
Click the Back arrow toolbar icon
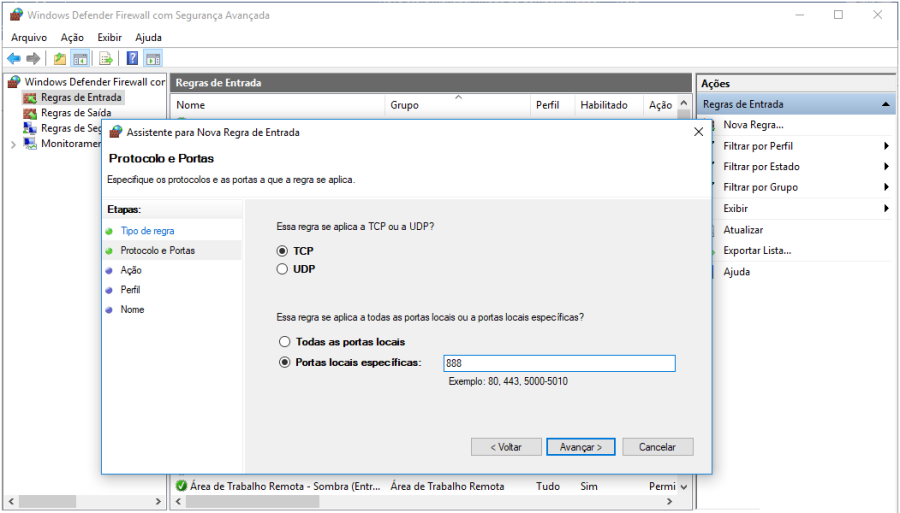click(14, 59)
